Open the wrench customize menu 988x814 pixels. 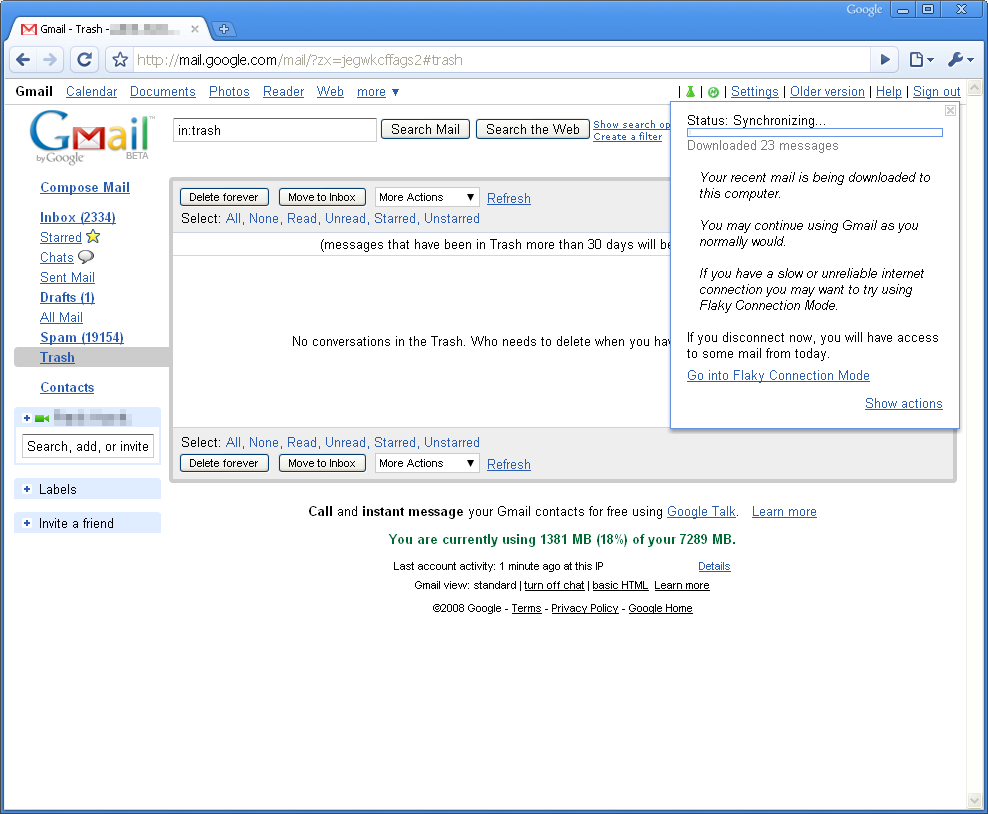[x=960, y=60]
